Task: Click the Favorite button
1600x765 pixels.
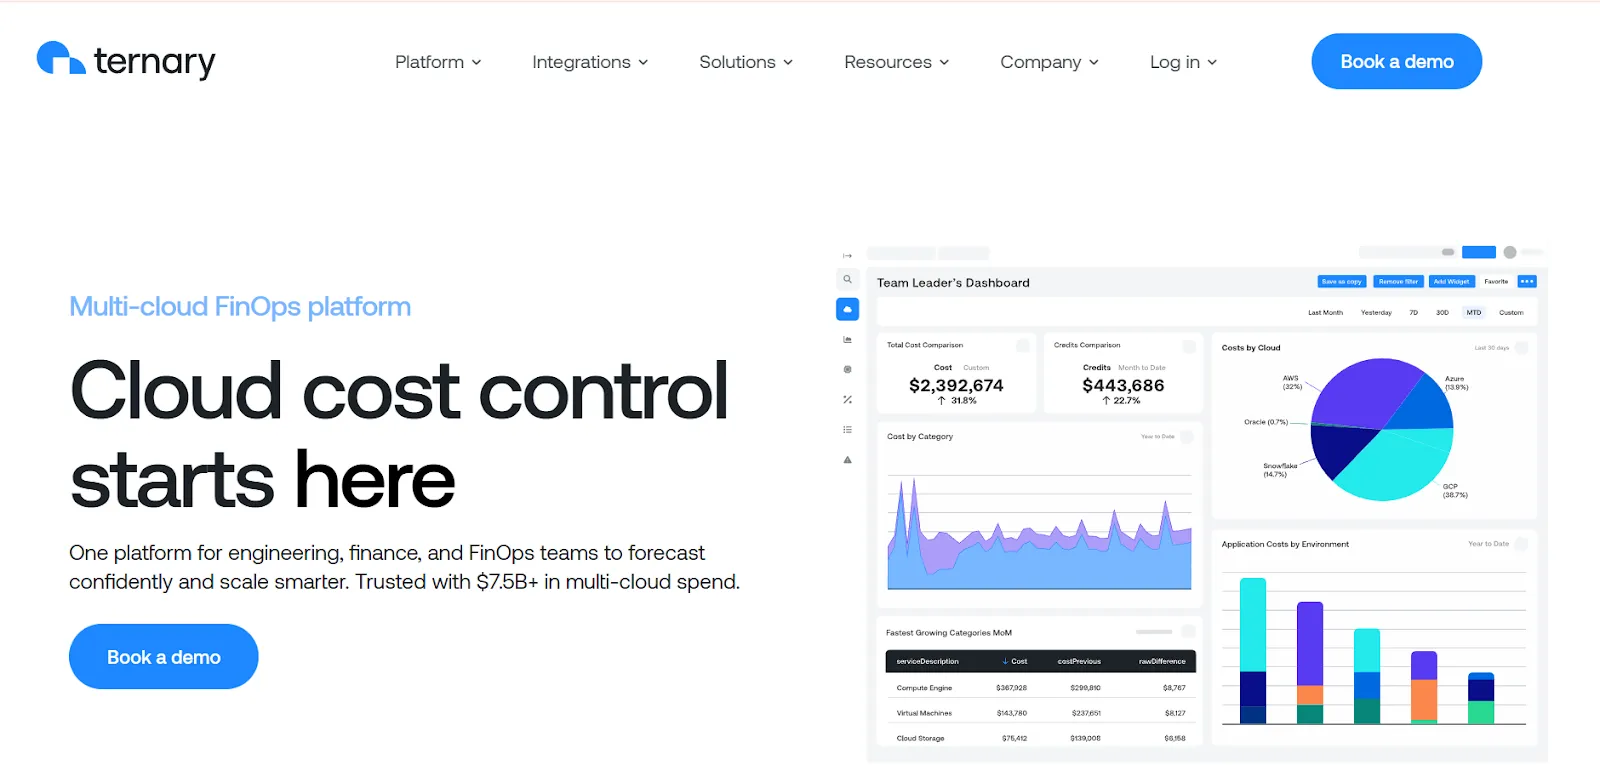Action: click(x=1496, y=282)
